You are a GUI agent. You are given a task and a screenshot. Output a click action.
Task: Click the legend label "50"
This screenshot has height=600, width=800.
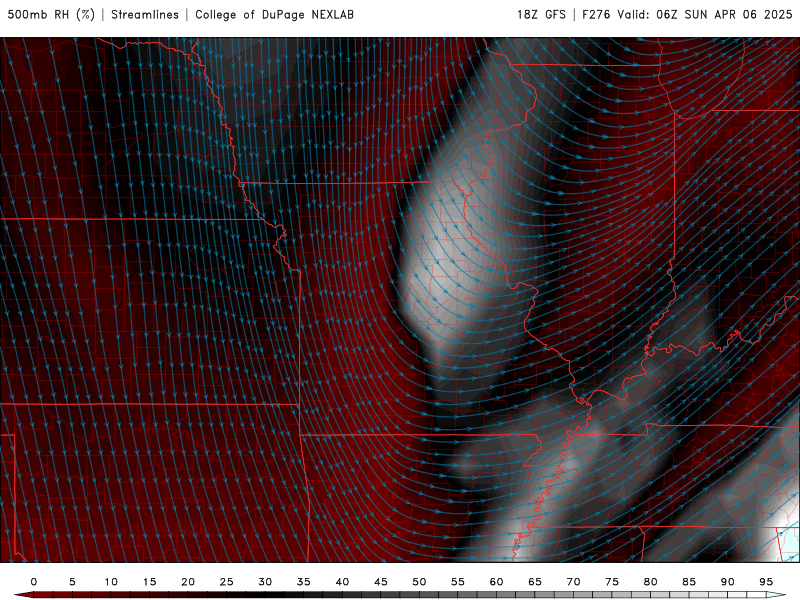pos(419,582)
